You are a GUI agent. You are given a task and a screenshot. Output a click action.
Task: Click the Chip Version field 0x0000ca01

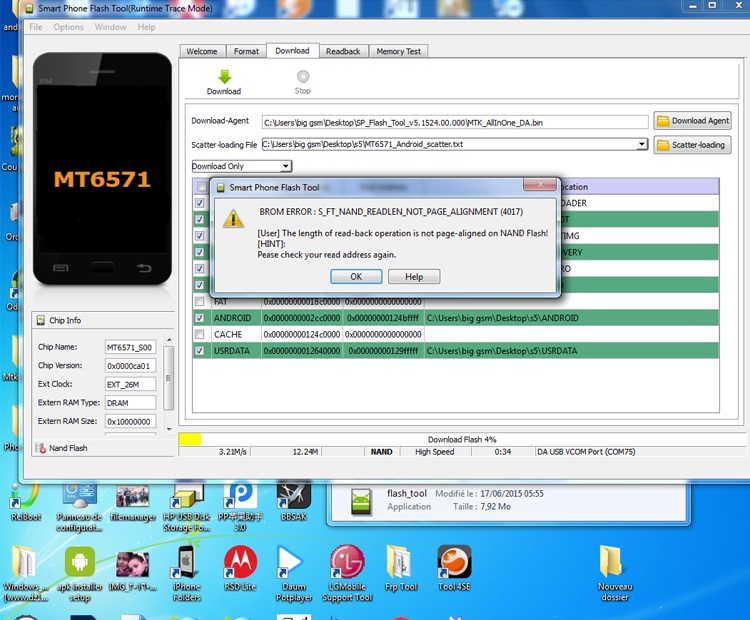tap(130, 366)
